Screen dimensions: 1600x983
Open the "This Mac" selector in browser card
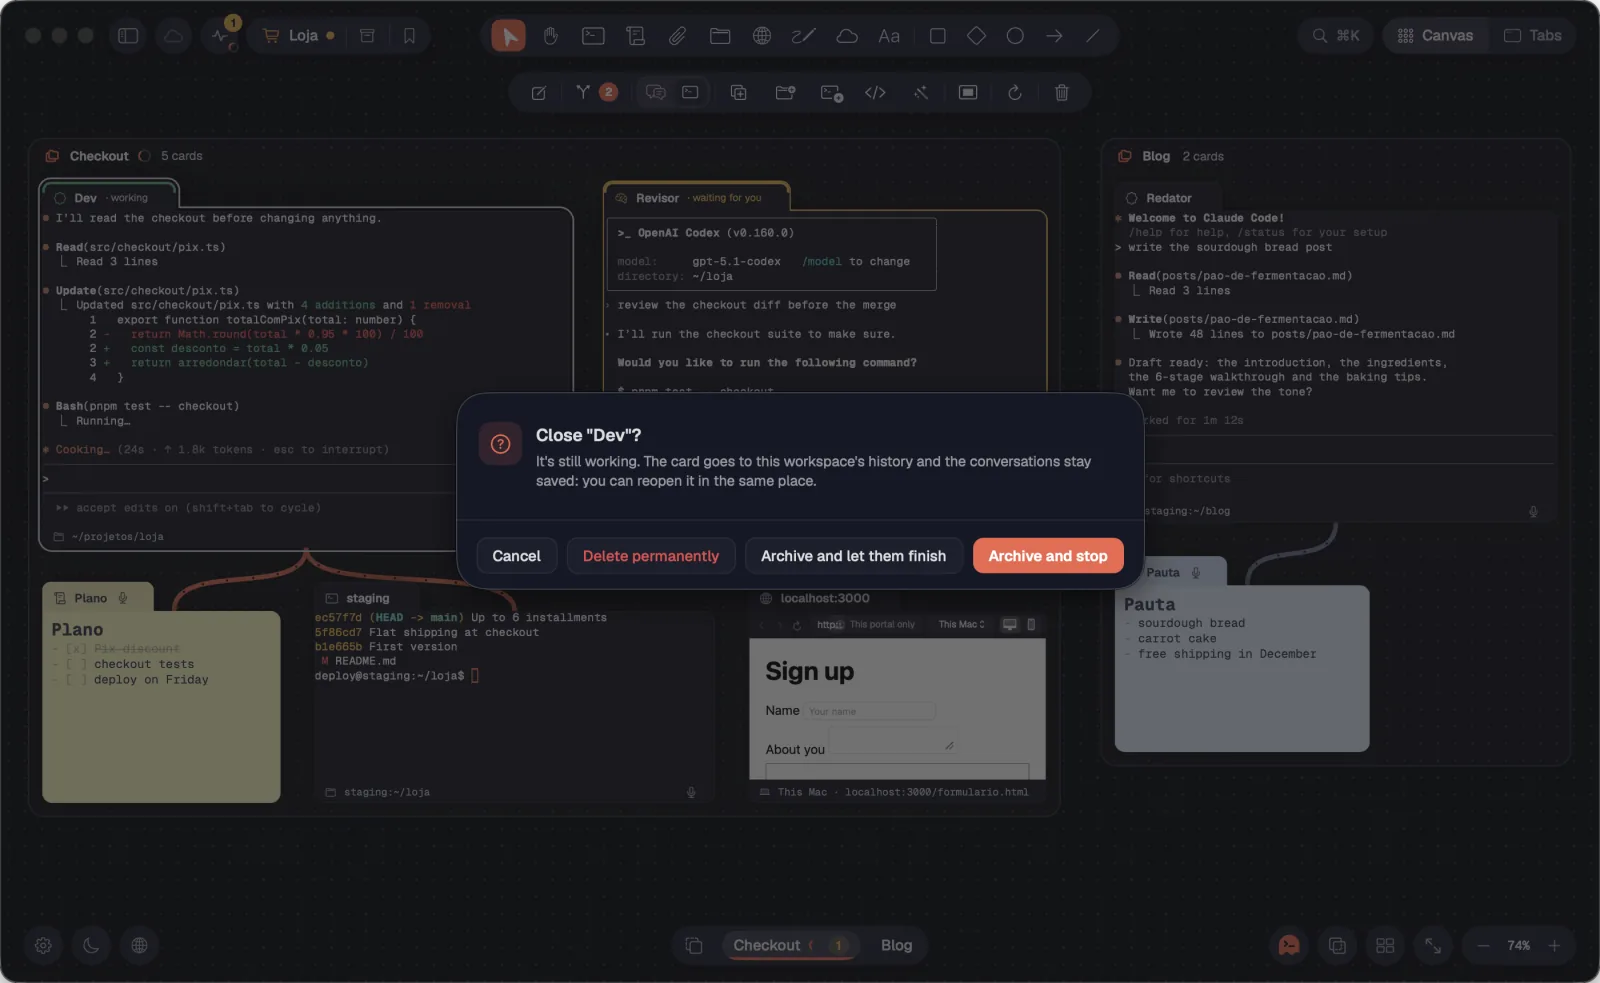[x=961, y=625]
